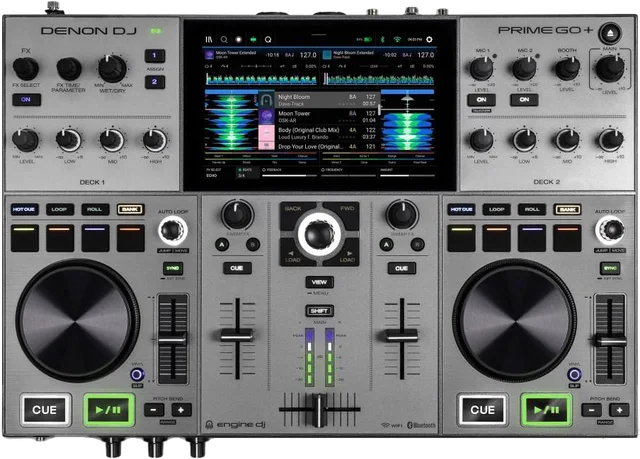Tap the MAIN level knob
Image resolution: width=640 pixels, height=459 pixels.
[x=609, y=68]
